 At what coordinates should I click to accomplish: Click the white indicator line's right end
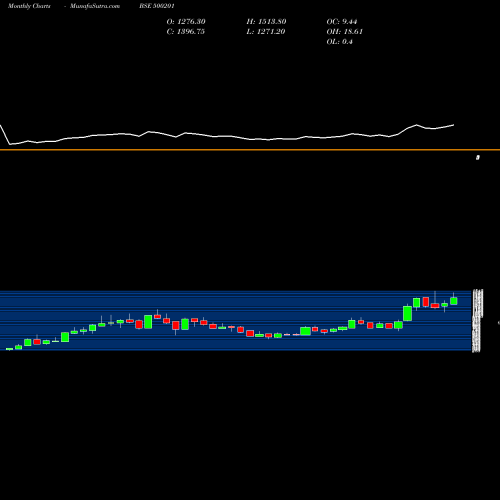[453, 125]
